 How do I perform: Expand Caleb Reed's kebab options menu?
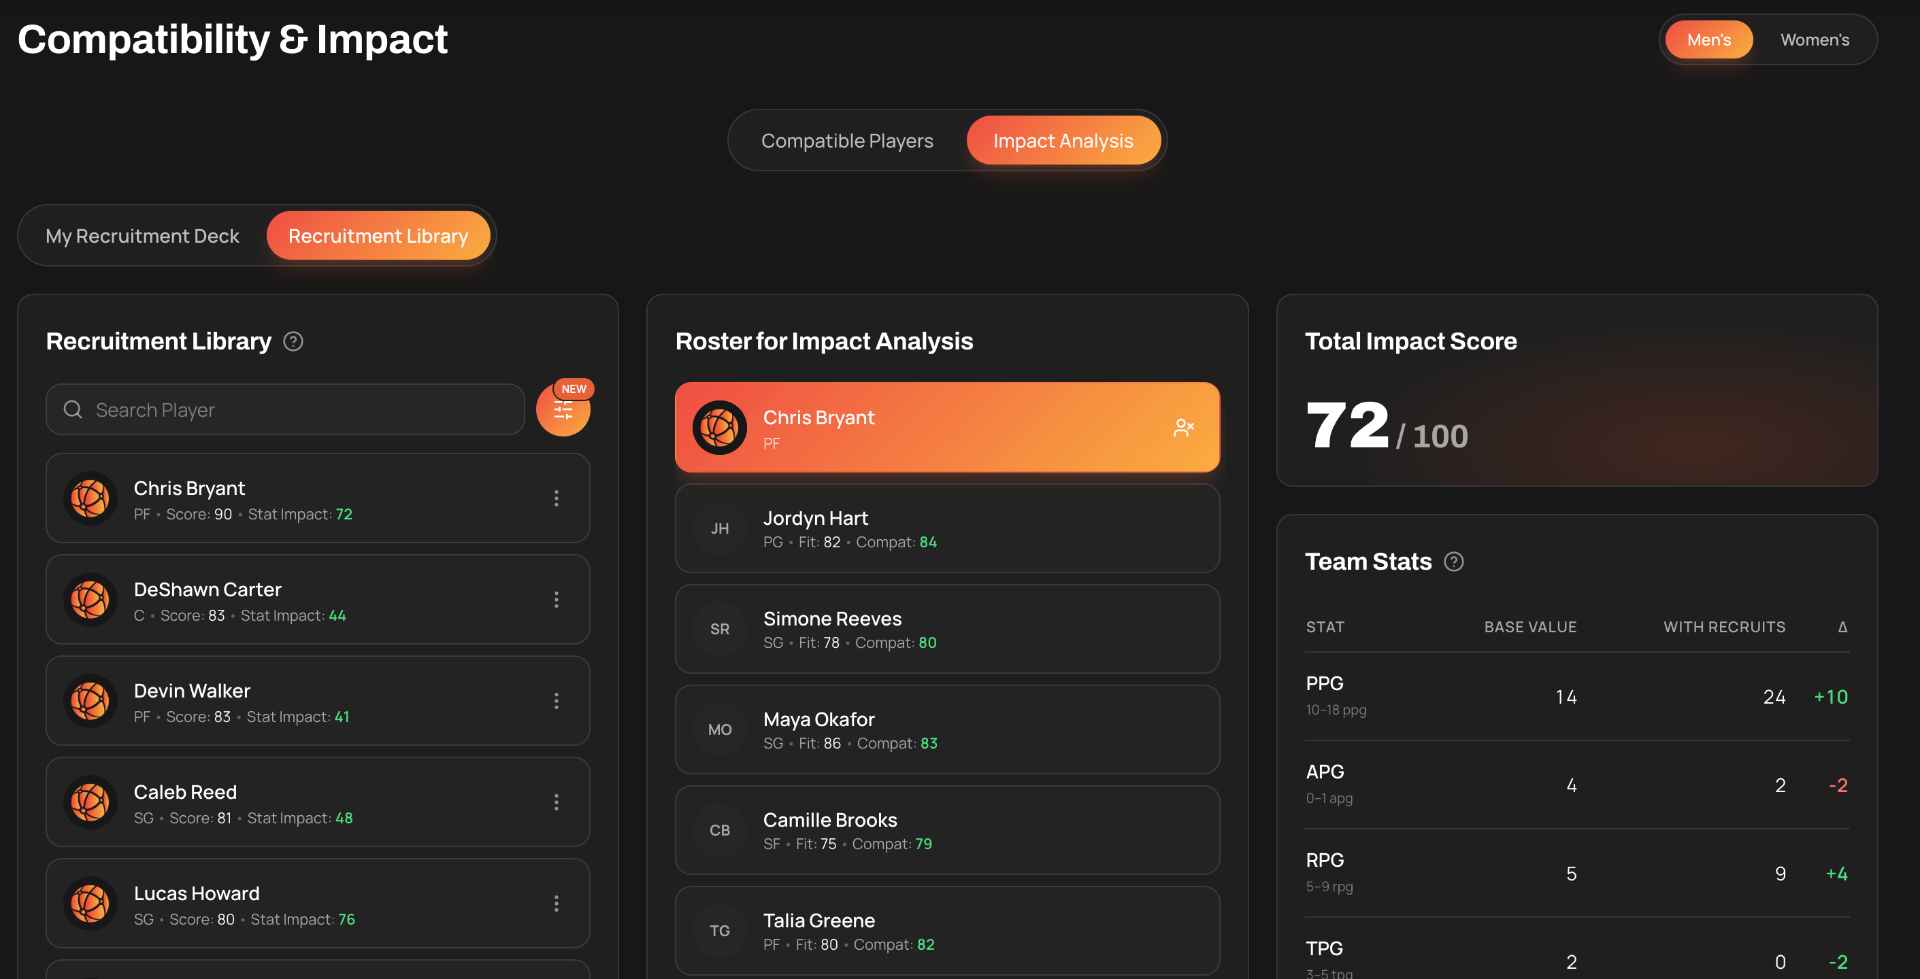pyautogui.click(x=557, y=802)
